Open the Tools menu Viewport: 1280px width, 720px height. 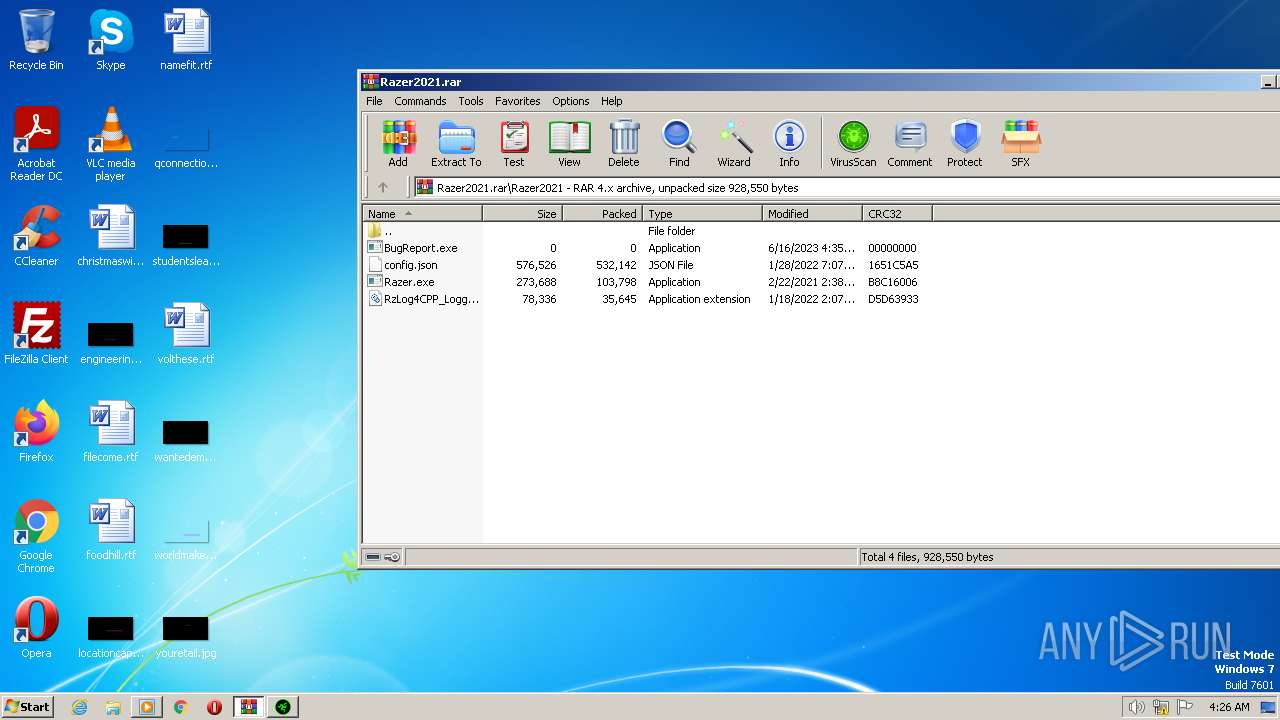pyautogui.click(x=471, y=101)
